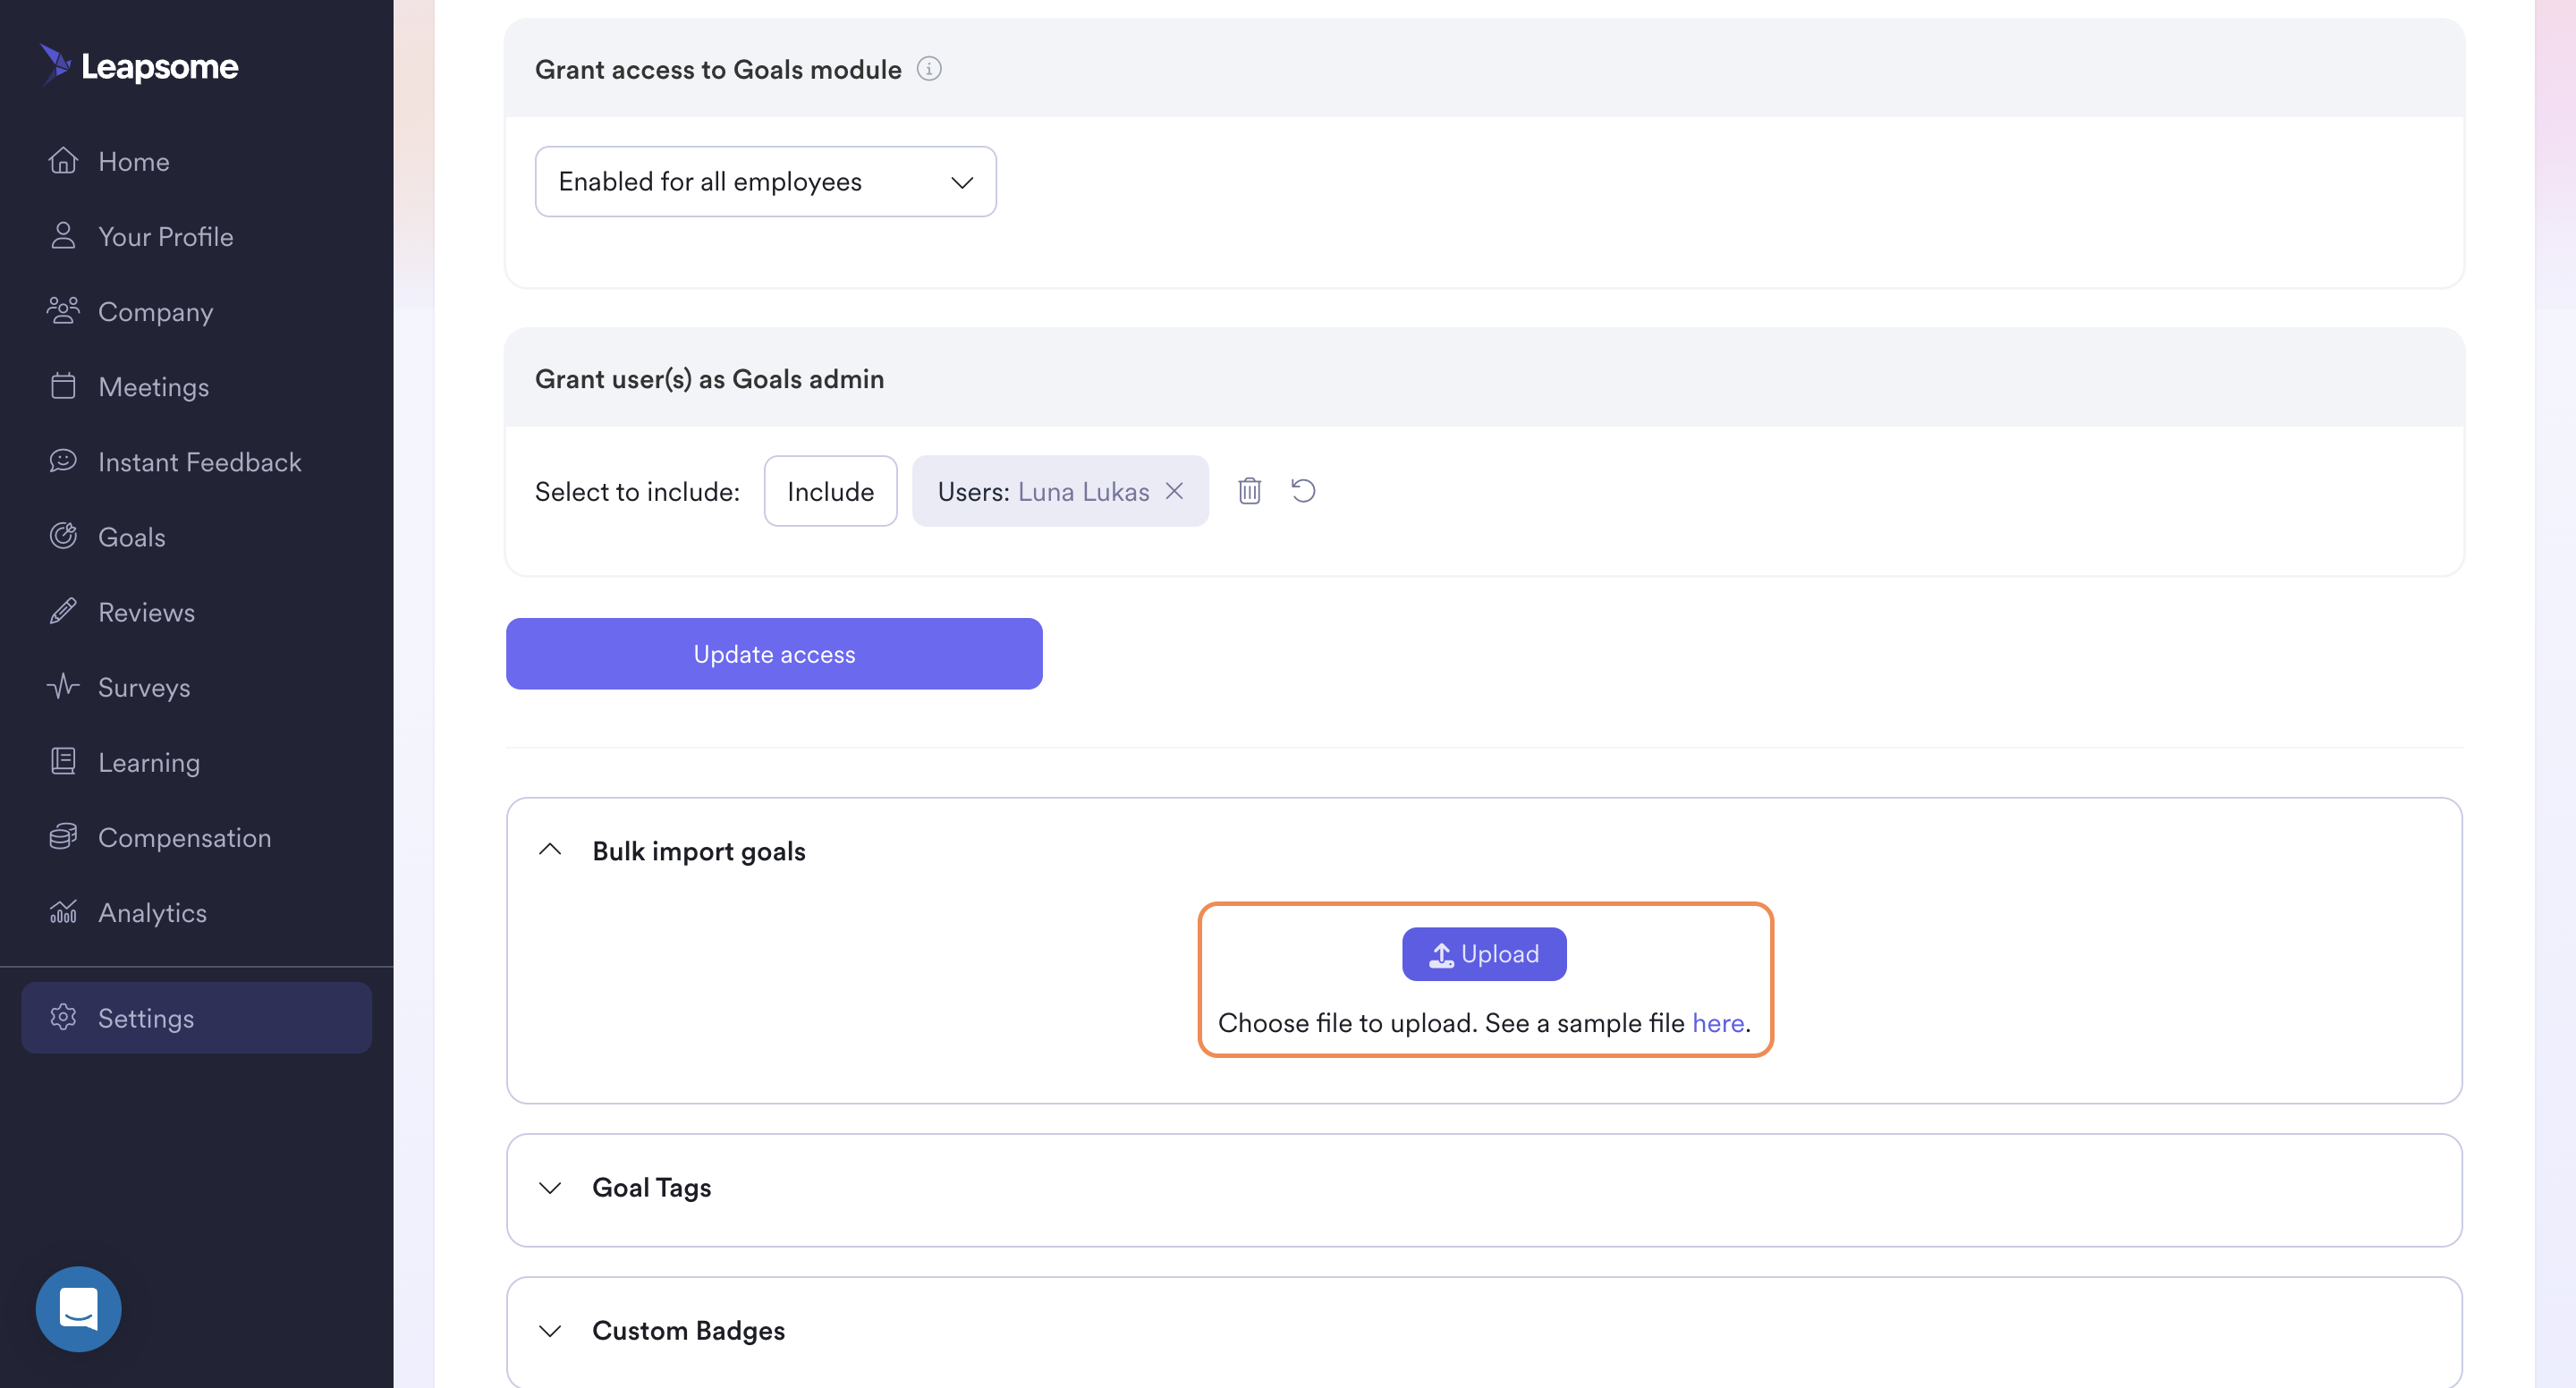
Task: Expand the Goal Tags section
Action: 549,1188
